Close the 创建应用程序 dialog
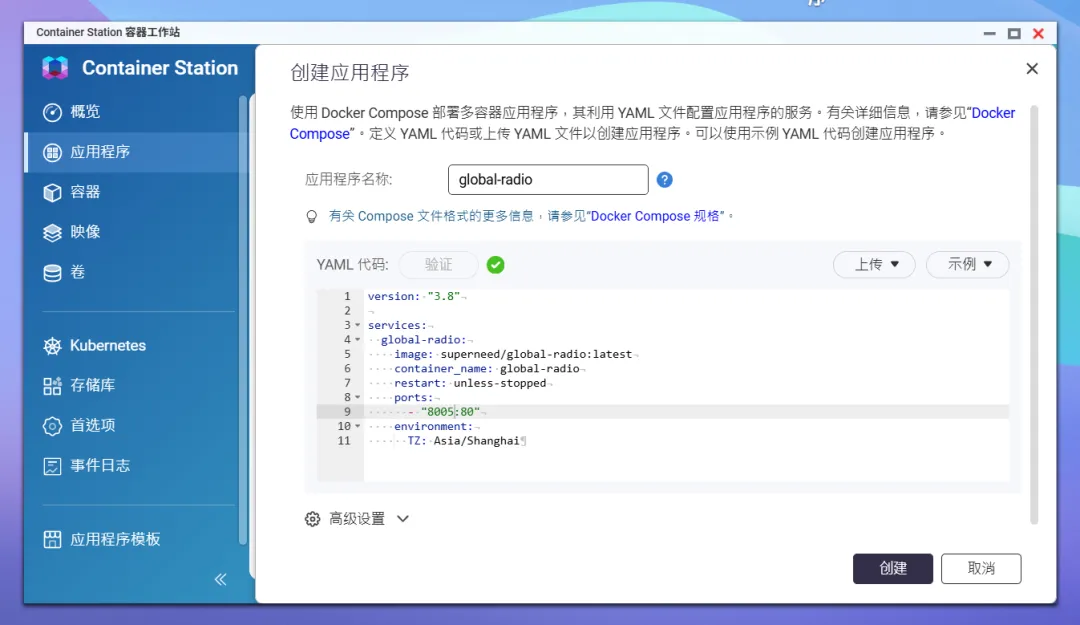 [1032, 69]
